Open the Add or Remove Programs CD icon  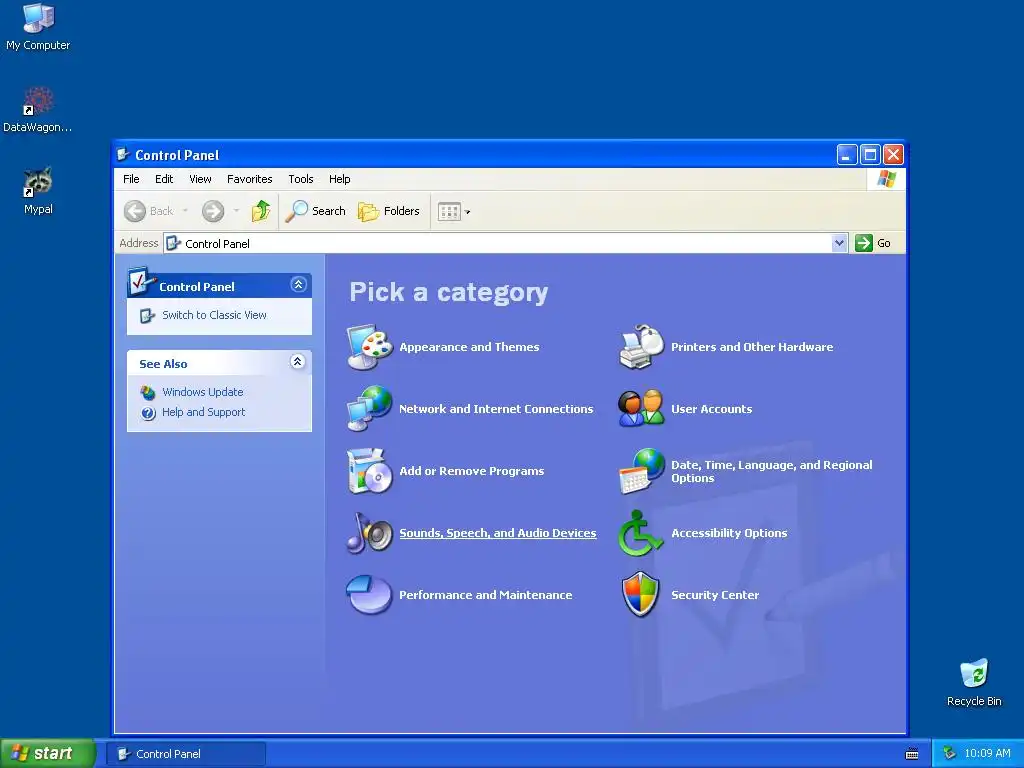pos(369,471)
